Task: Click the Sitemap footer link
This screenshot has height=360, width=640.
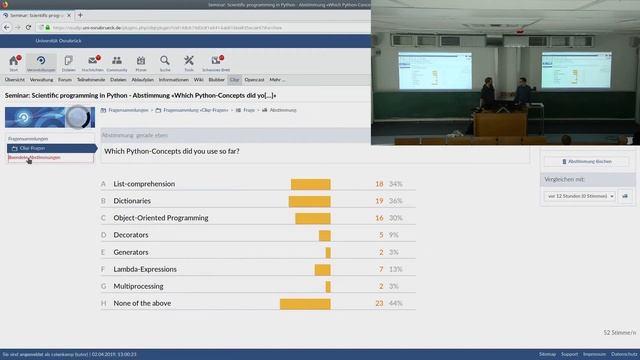Action: click(547, 354)
